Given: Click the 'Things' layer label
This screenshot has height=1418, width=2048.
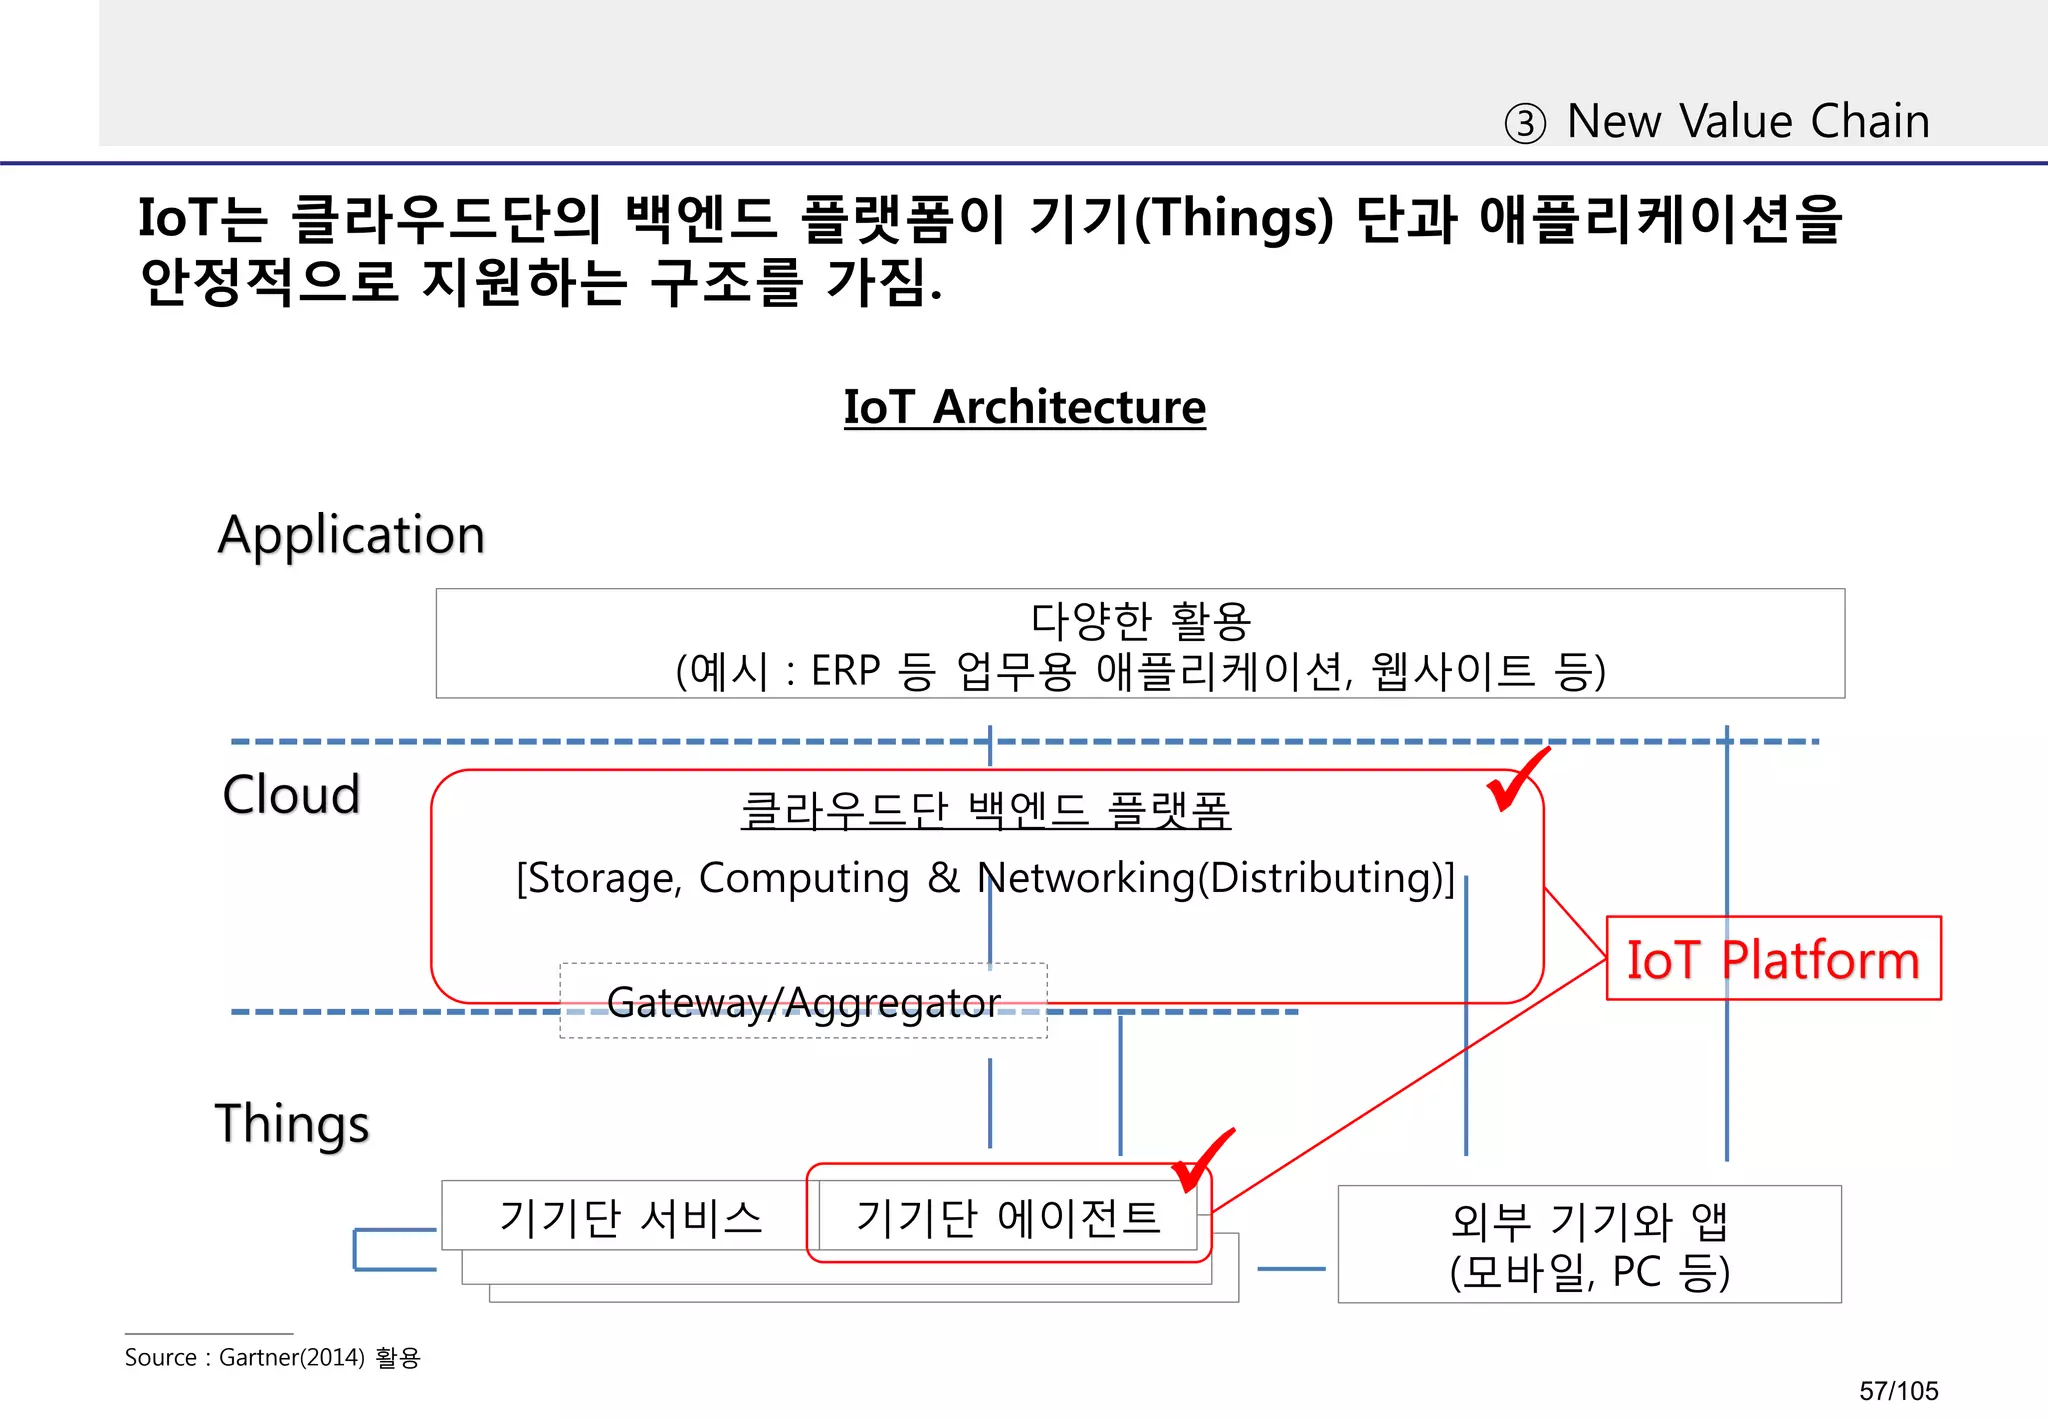Looking at the screenshot, I should pos(292,1124).
